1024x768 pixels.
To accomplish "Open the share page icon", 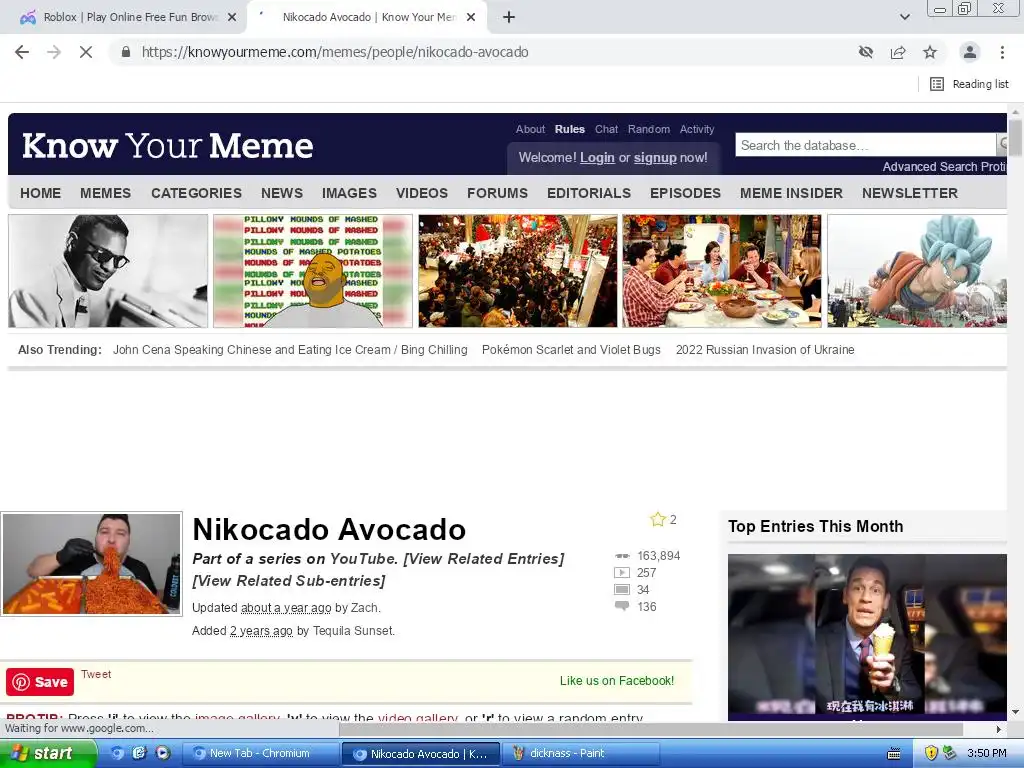I will (x=898, y=52).
